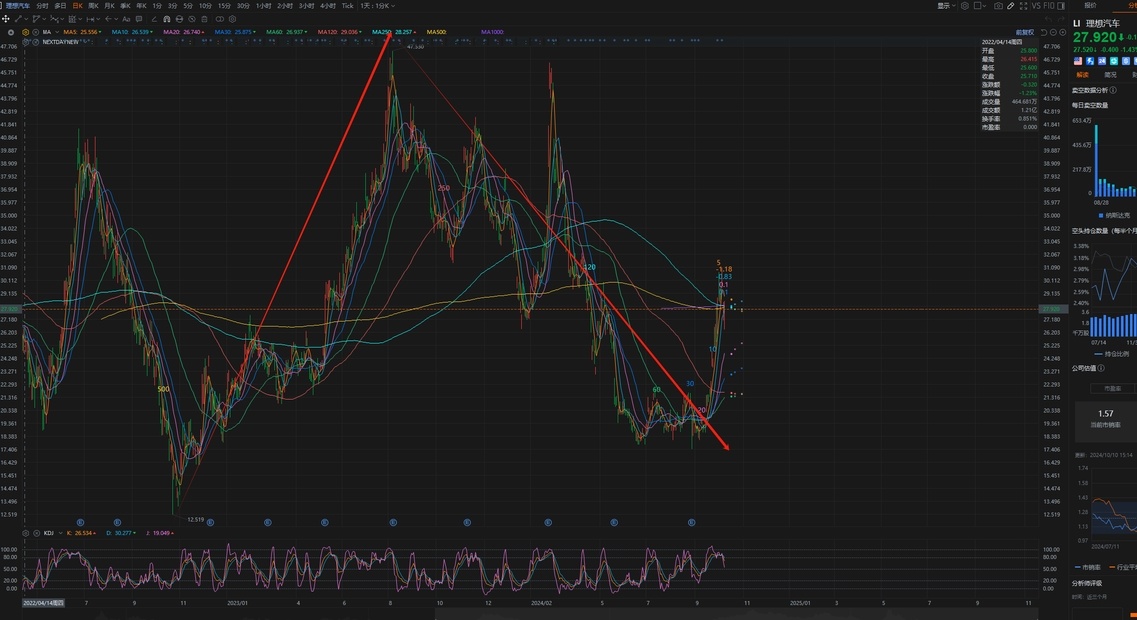The height and width of the screenshot is (620, 1137).
Task: Switch to the 分时 intraday tab
Action: click(x=43, y=6)
